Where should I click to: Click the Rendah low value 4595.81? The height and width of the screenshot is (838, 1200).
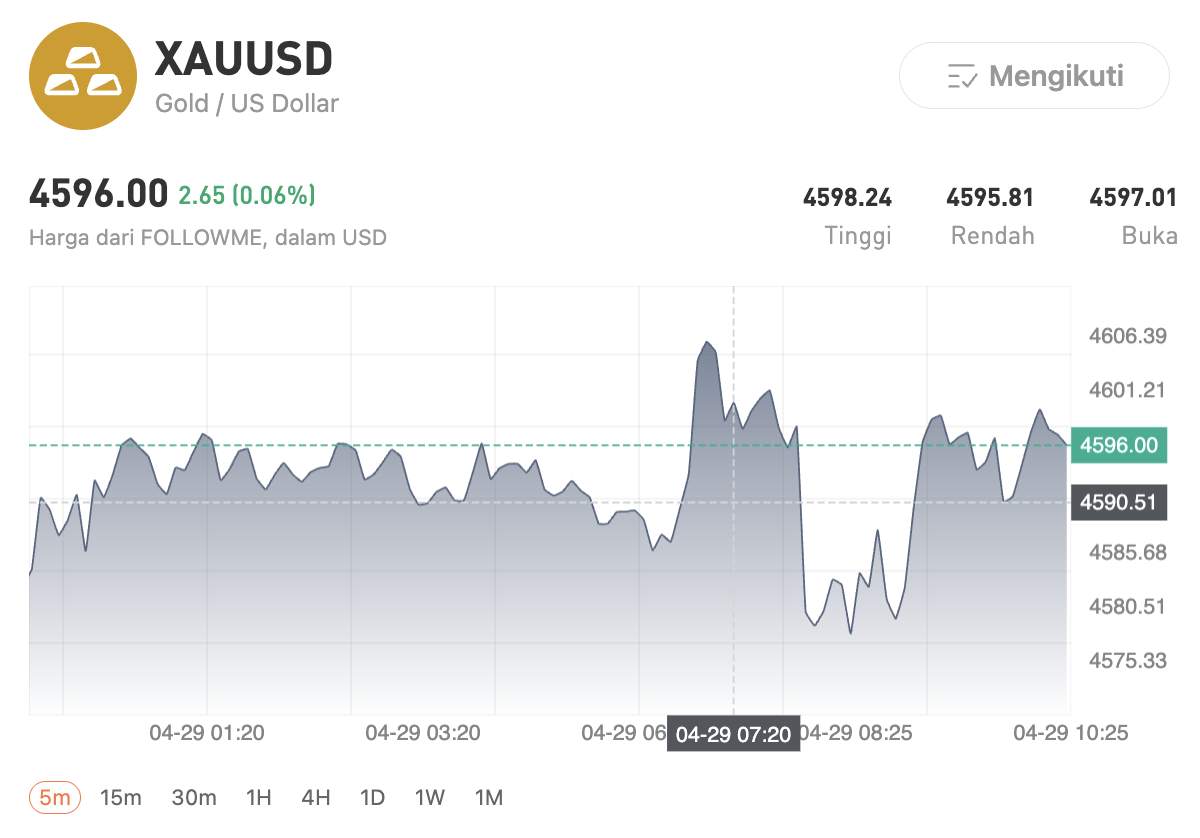pos(991,197)
